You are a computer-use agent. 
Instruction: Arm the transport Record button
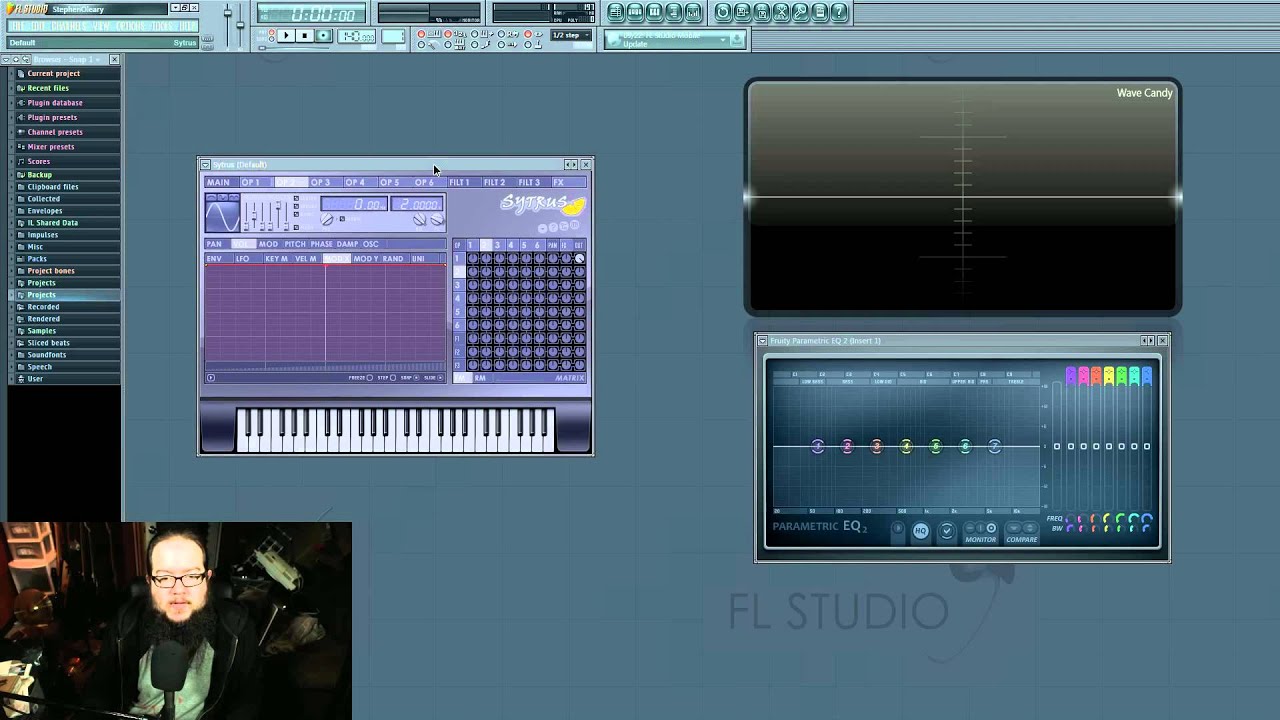tap(322, 36)
